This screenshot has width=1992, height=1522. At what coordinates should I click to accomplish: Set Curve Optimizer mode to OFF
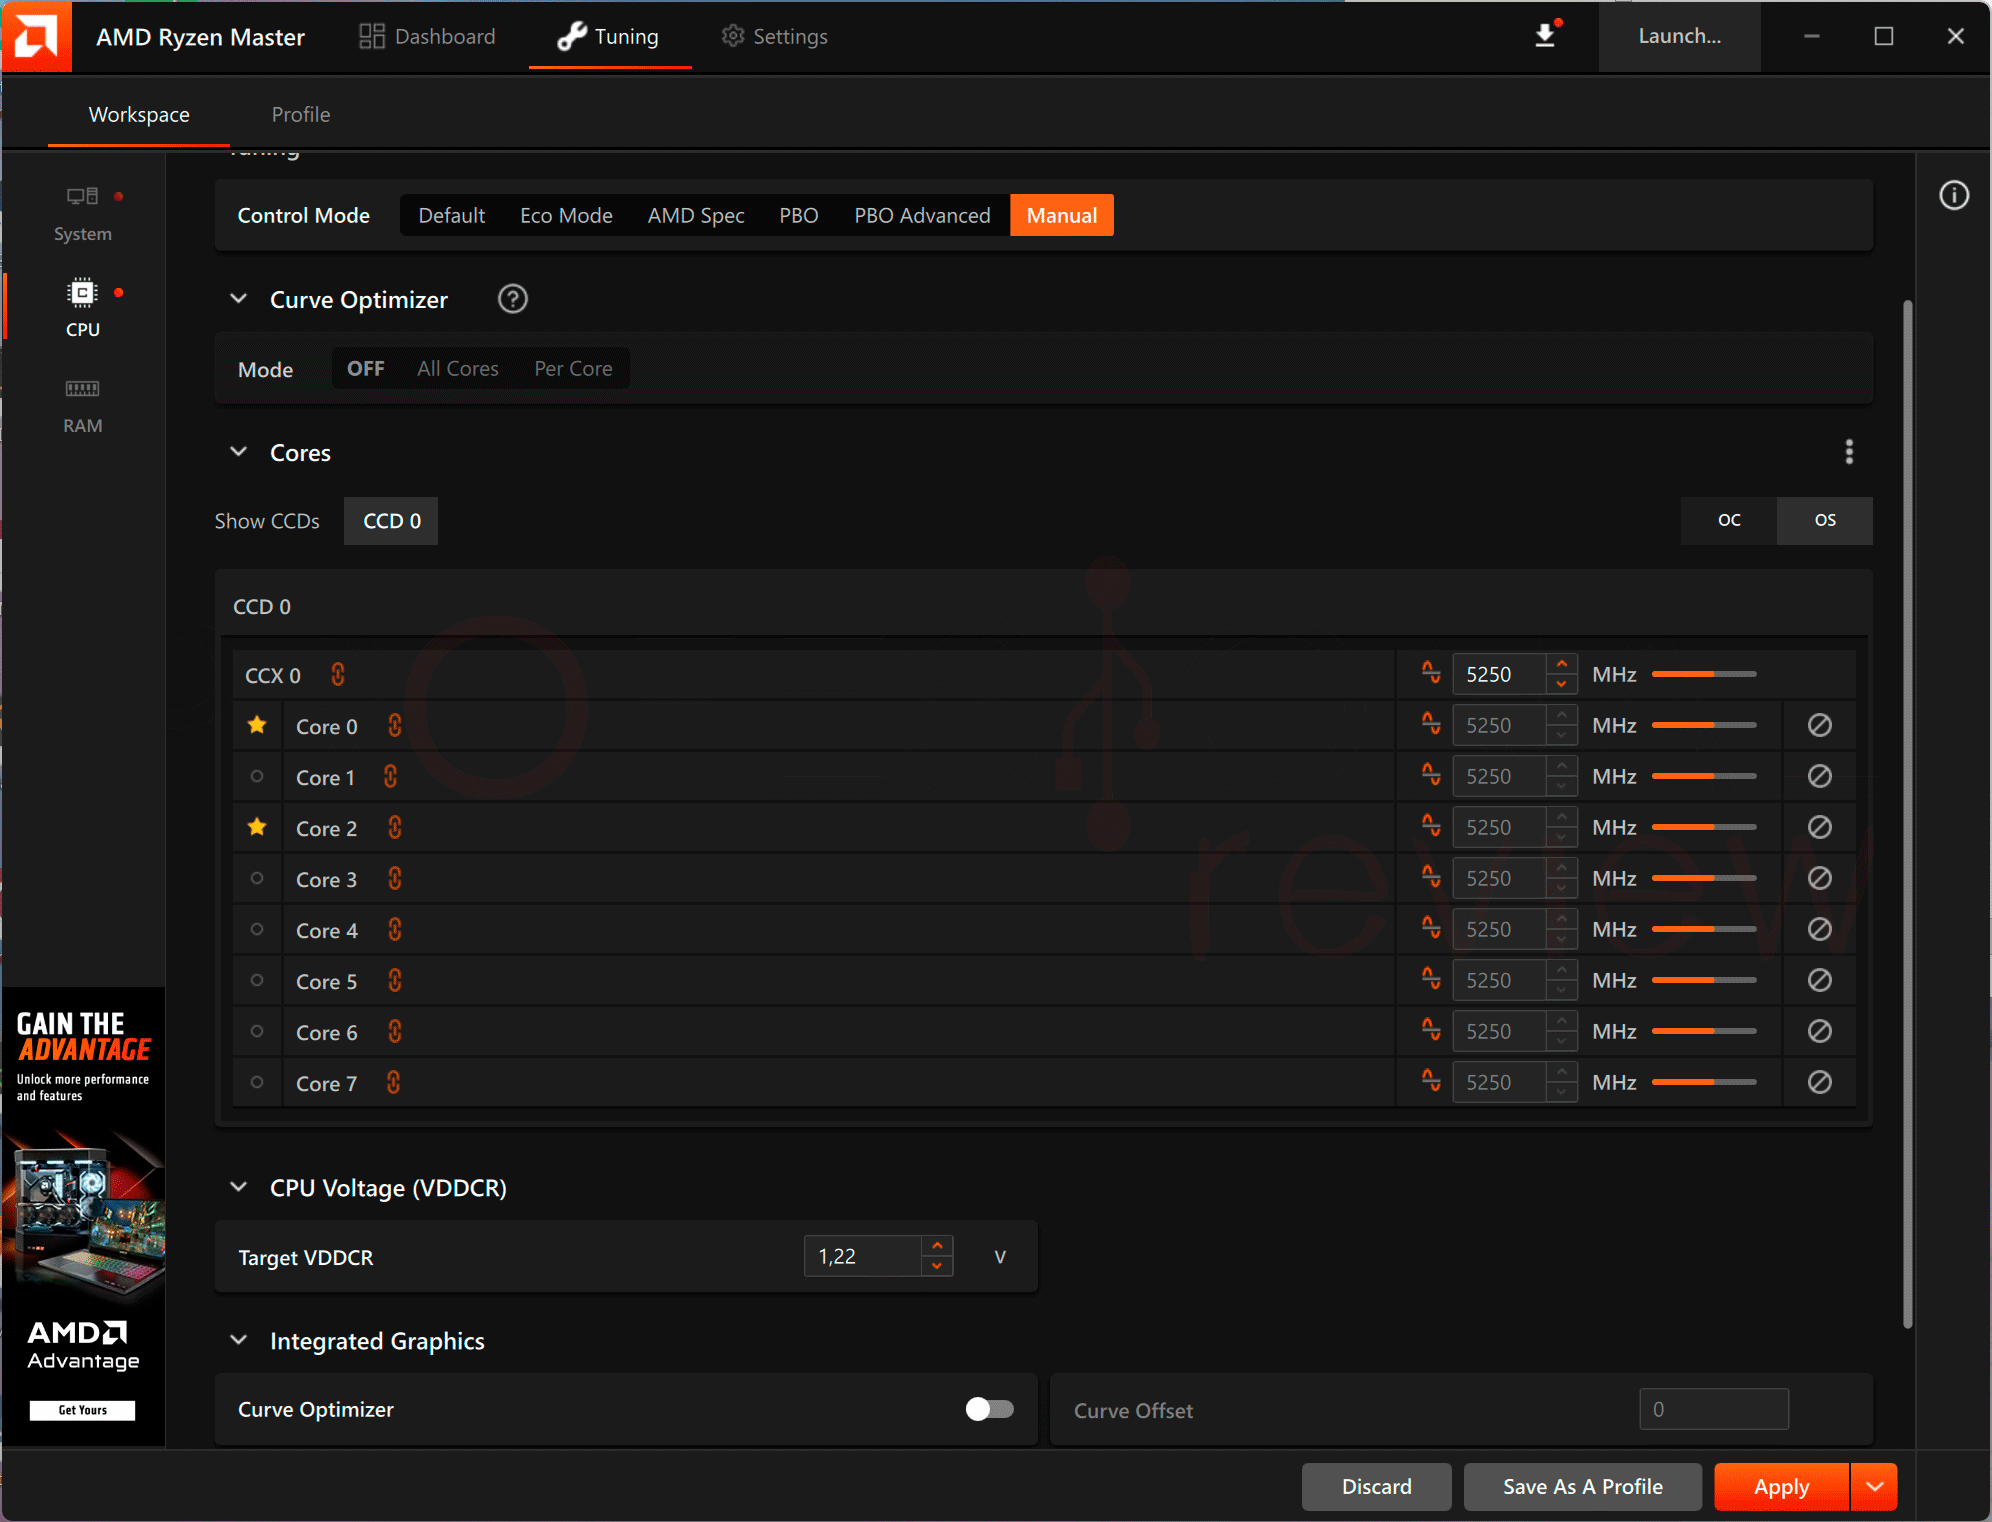(366, 369)
